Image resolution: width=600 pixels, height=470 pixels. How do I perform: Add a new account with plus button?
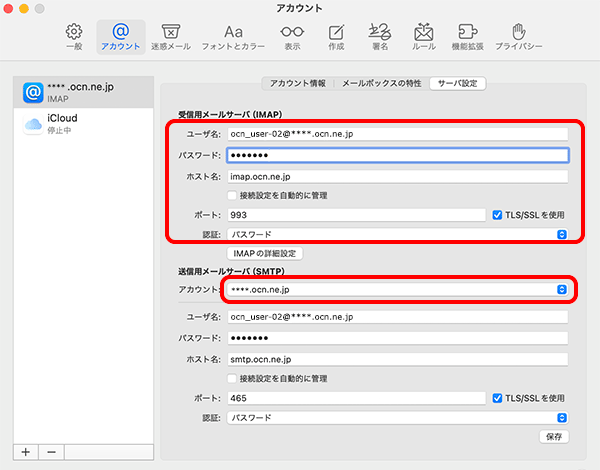point(26,452)
